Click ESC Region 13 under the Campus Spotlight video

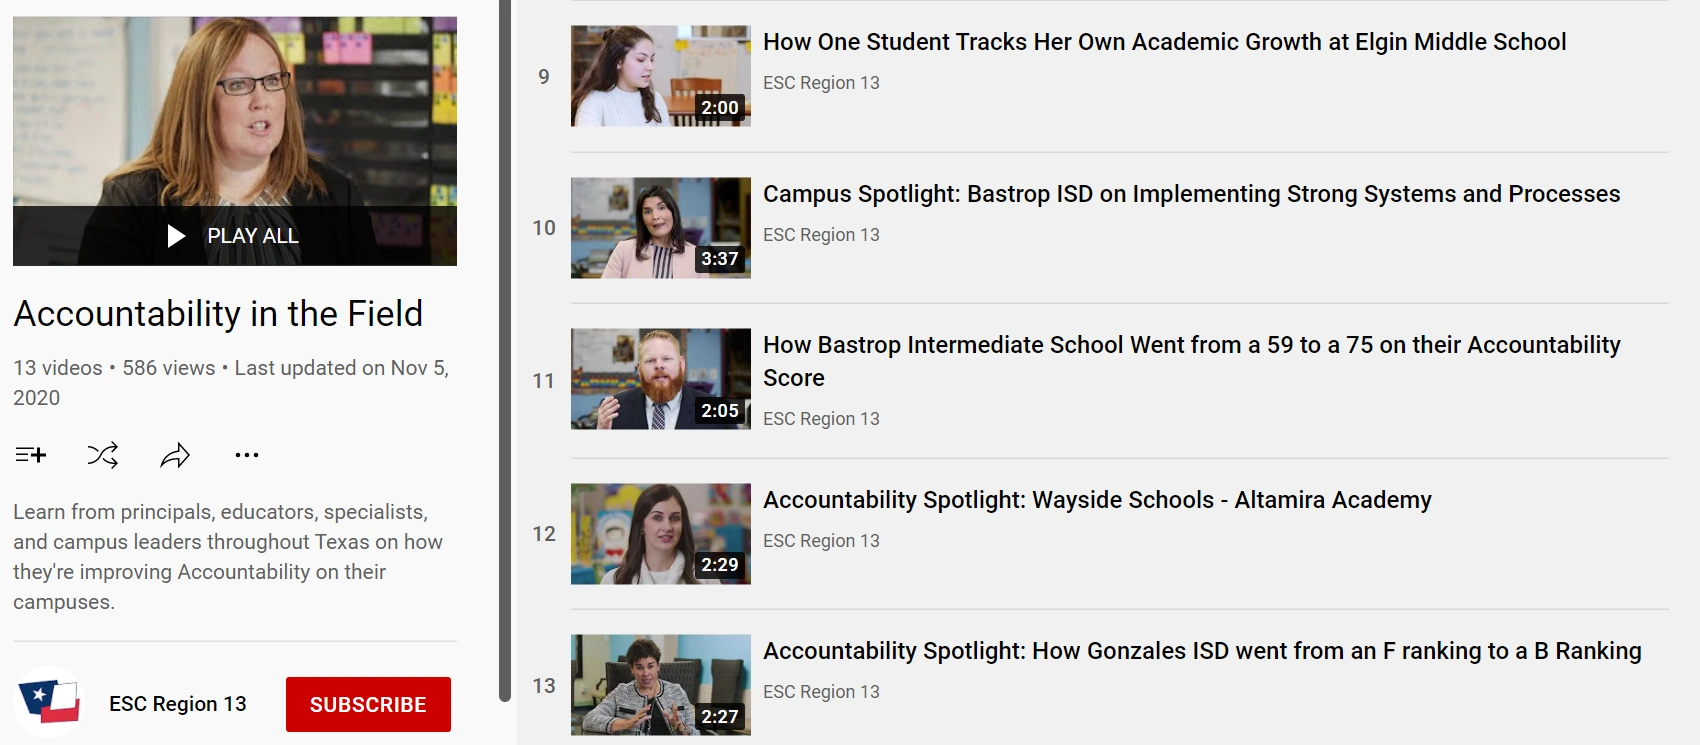[x=821, y=235]
